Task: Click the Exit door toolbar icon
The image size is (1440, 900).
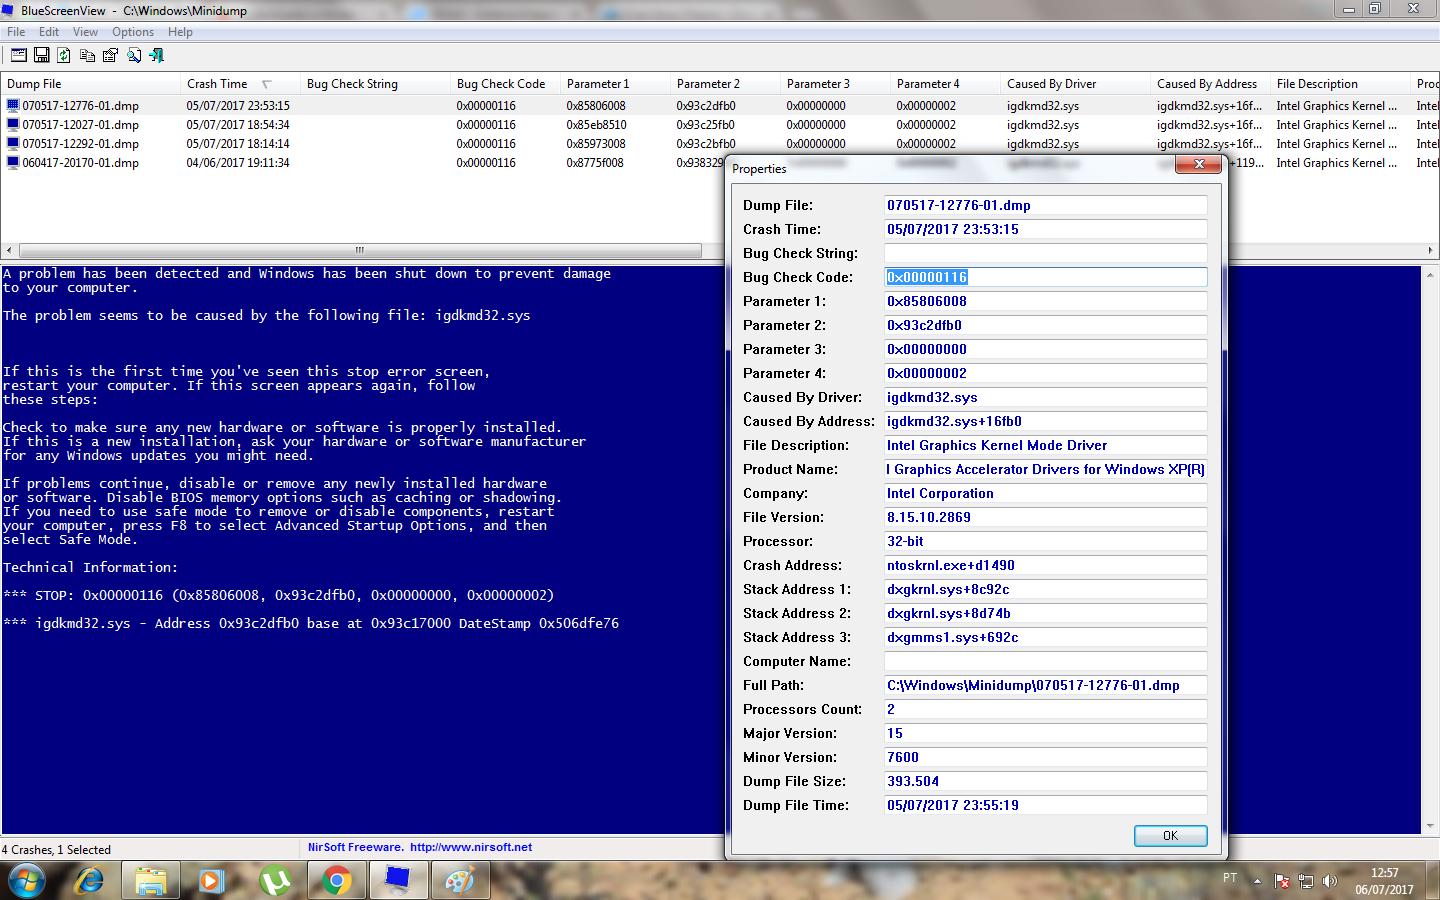Action: click(x=157, y=55)
